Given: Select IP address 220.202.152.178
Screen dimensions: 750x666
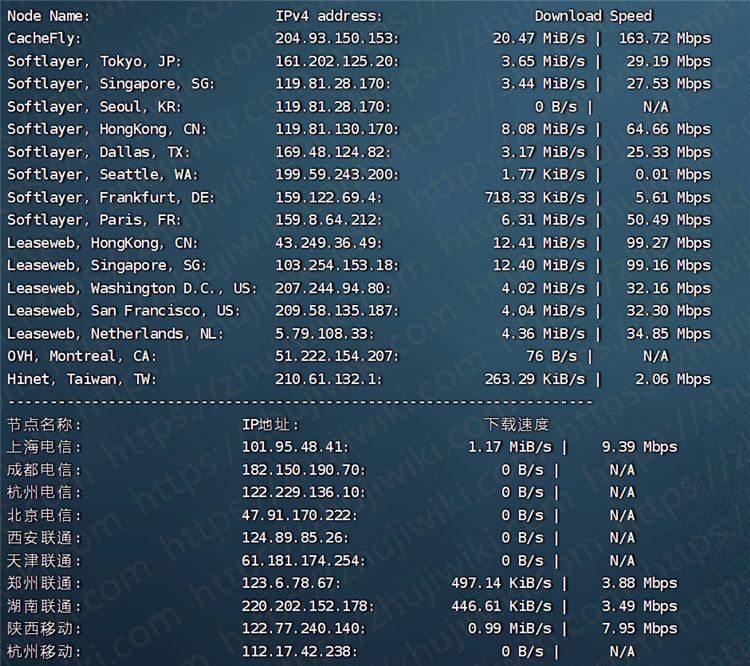Looking at the screenshot, I should click(x=308, y=606).
